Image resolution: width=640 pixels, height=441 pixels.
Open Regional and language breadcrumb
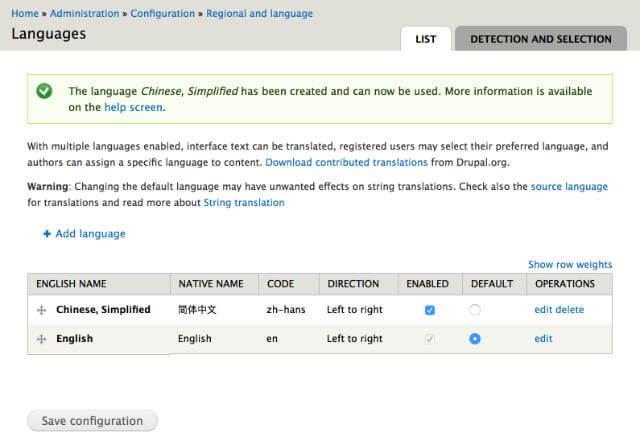(x=259, y=13)
